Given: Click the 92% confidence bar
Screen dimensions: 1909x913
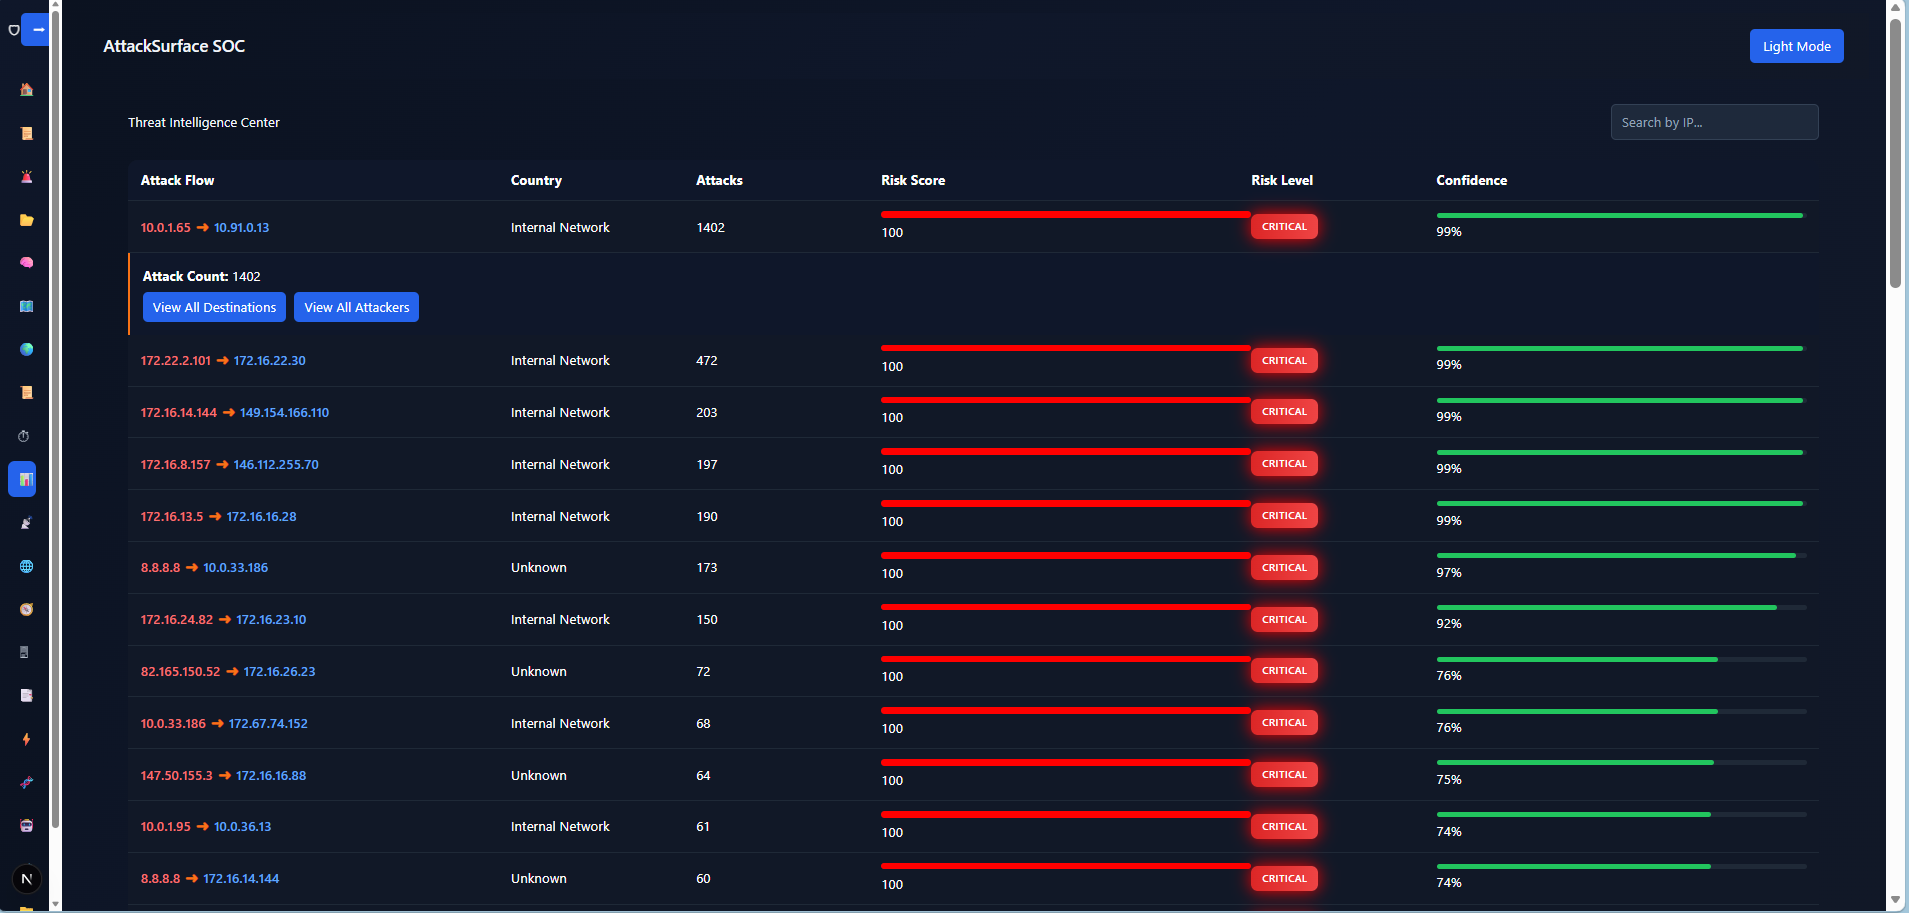Looking at the screenshot, I should [1621, 607].
